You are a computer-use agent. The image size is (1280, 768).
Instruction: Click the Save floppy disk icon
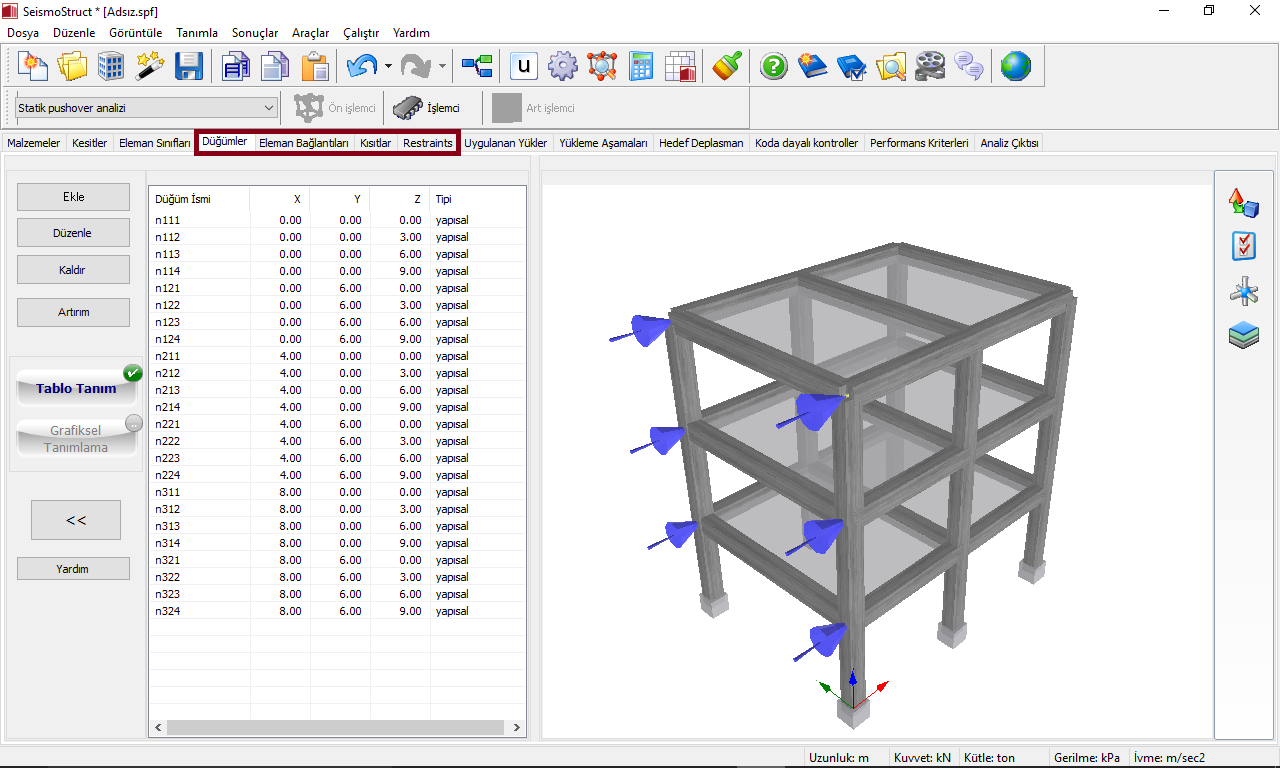click(x=188, y=67)
